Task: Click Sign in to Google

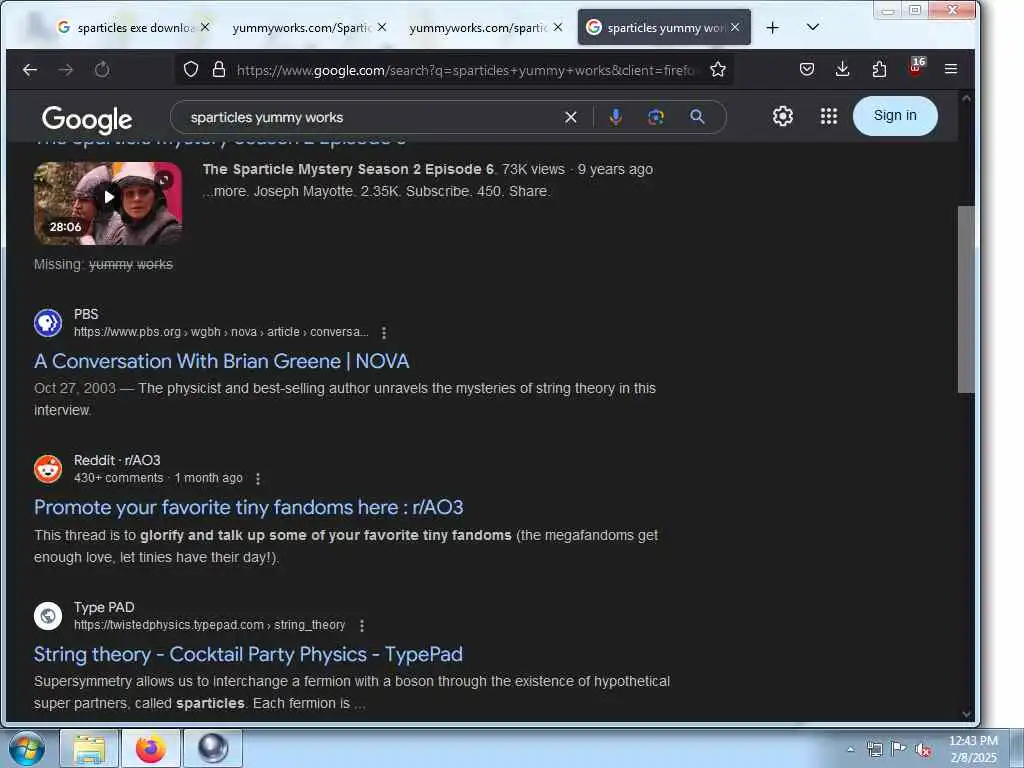Action: (895, 116)
